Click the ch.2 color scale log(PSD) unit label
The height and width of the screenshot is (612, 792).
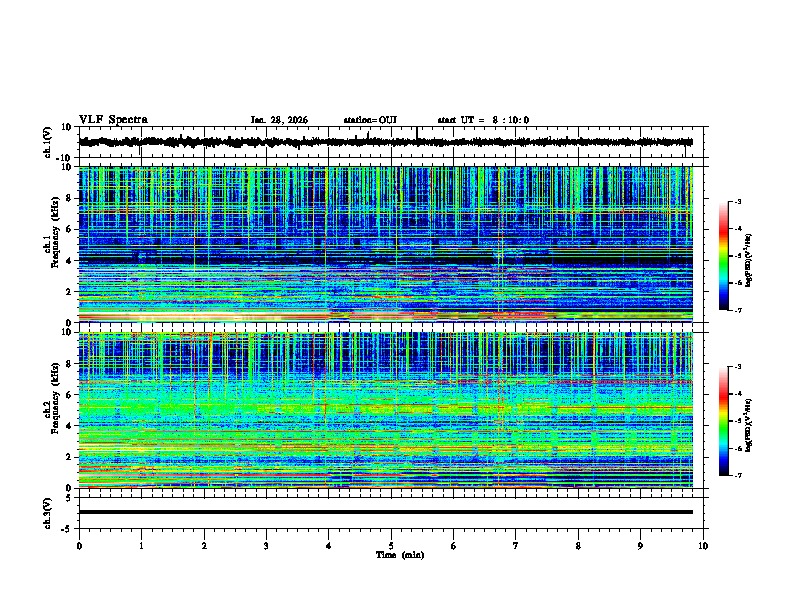pyautogui.click(x=749, y=425)
